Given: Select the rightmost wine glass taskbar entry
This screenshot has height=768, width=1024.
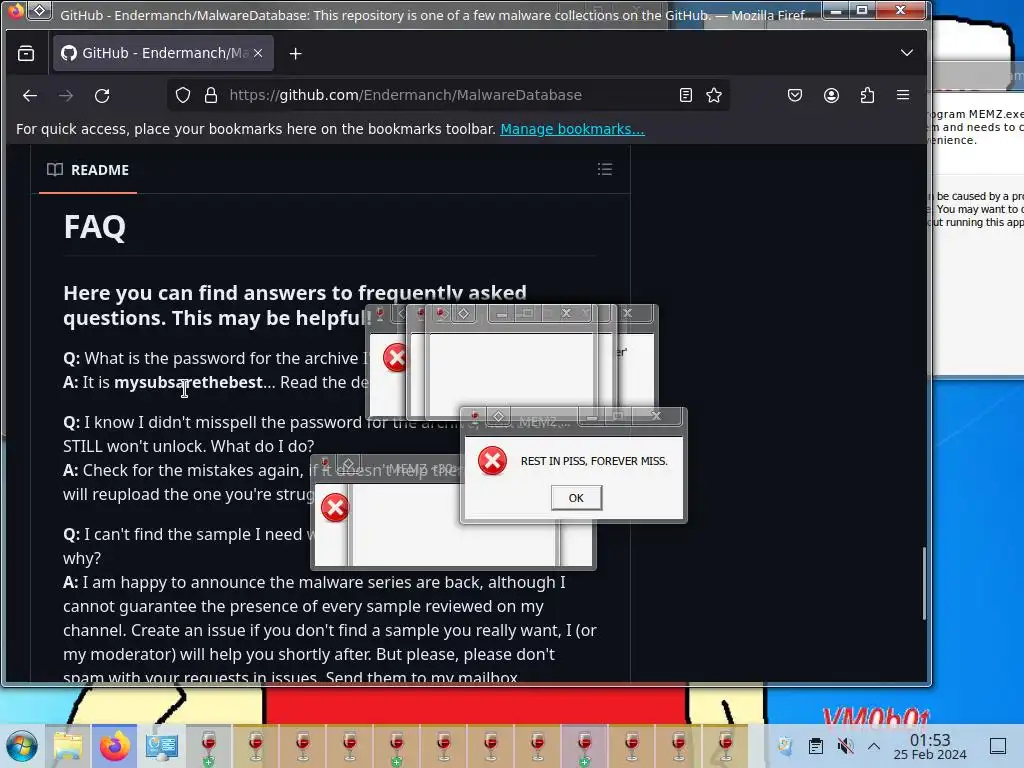Looking at the screenshot, I should 726,746.
